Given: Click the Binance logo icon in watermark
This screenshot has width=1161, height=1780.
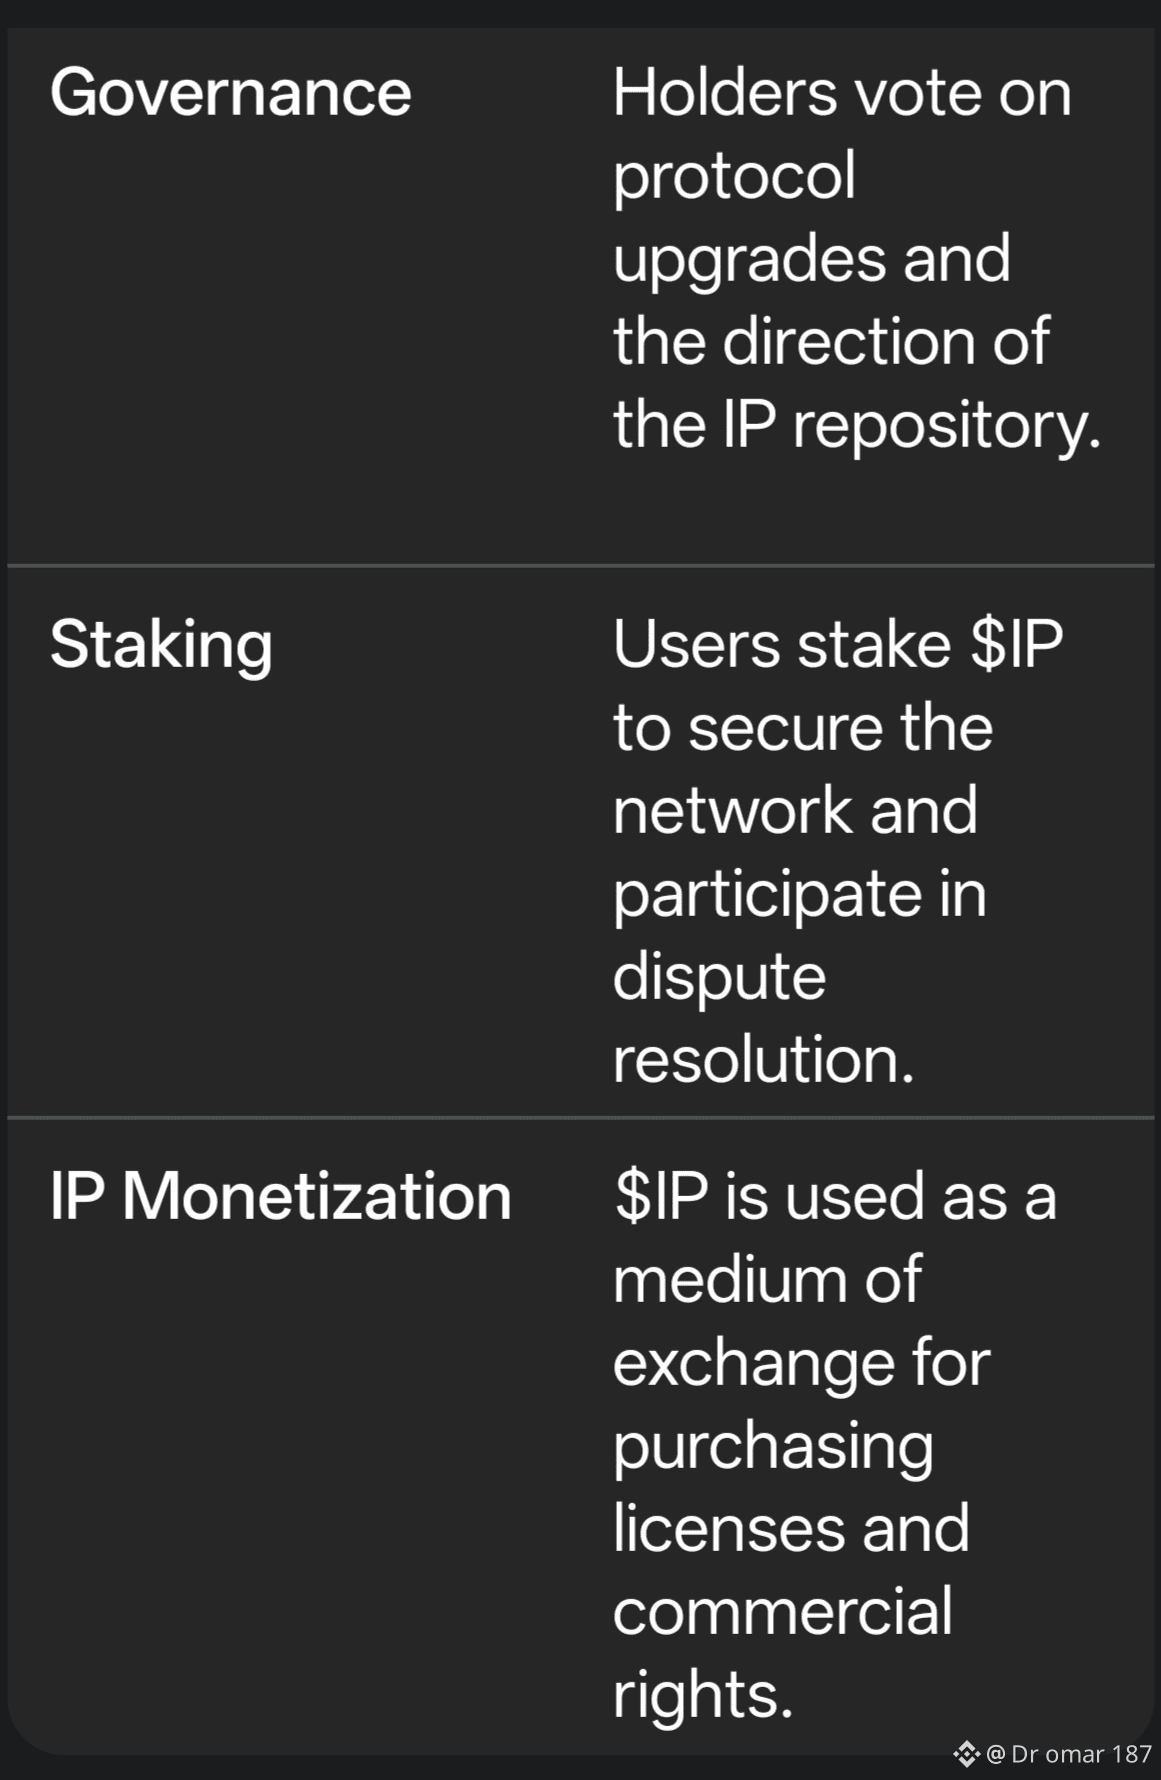Looking at the screenshot, I should 966,1753.
